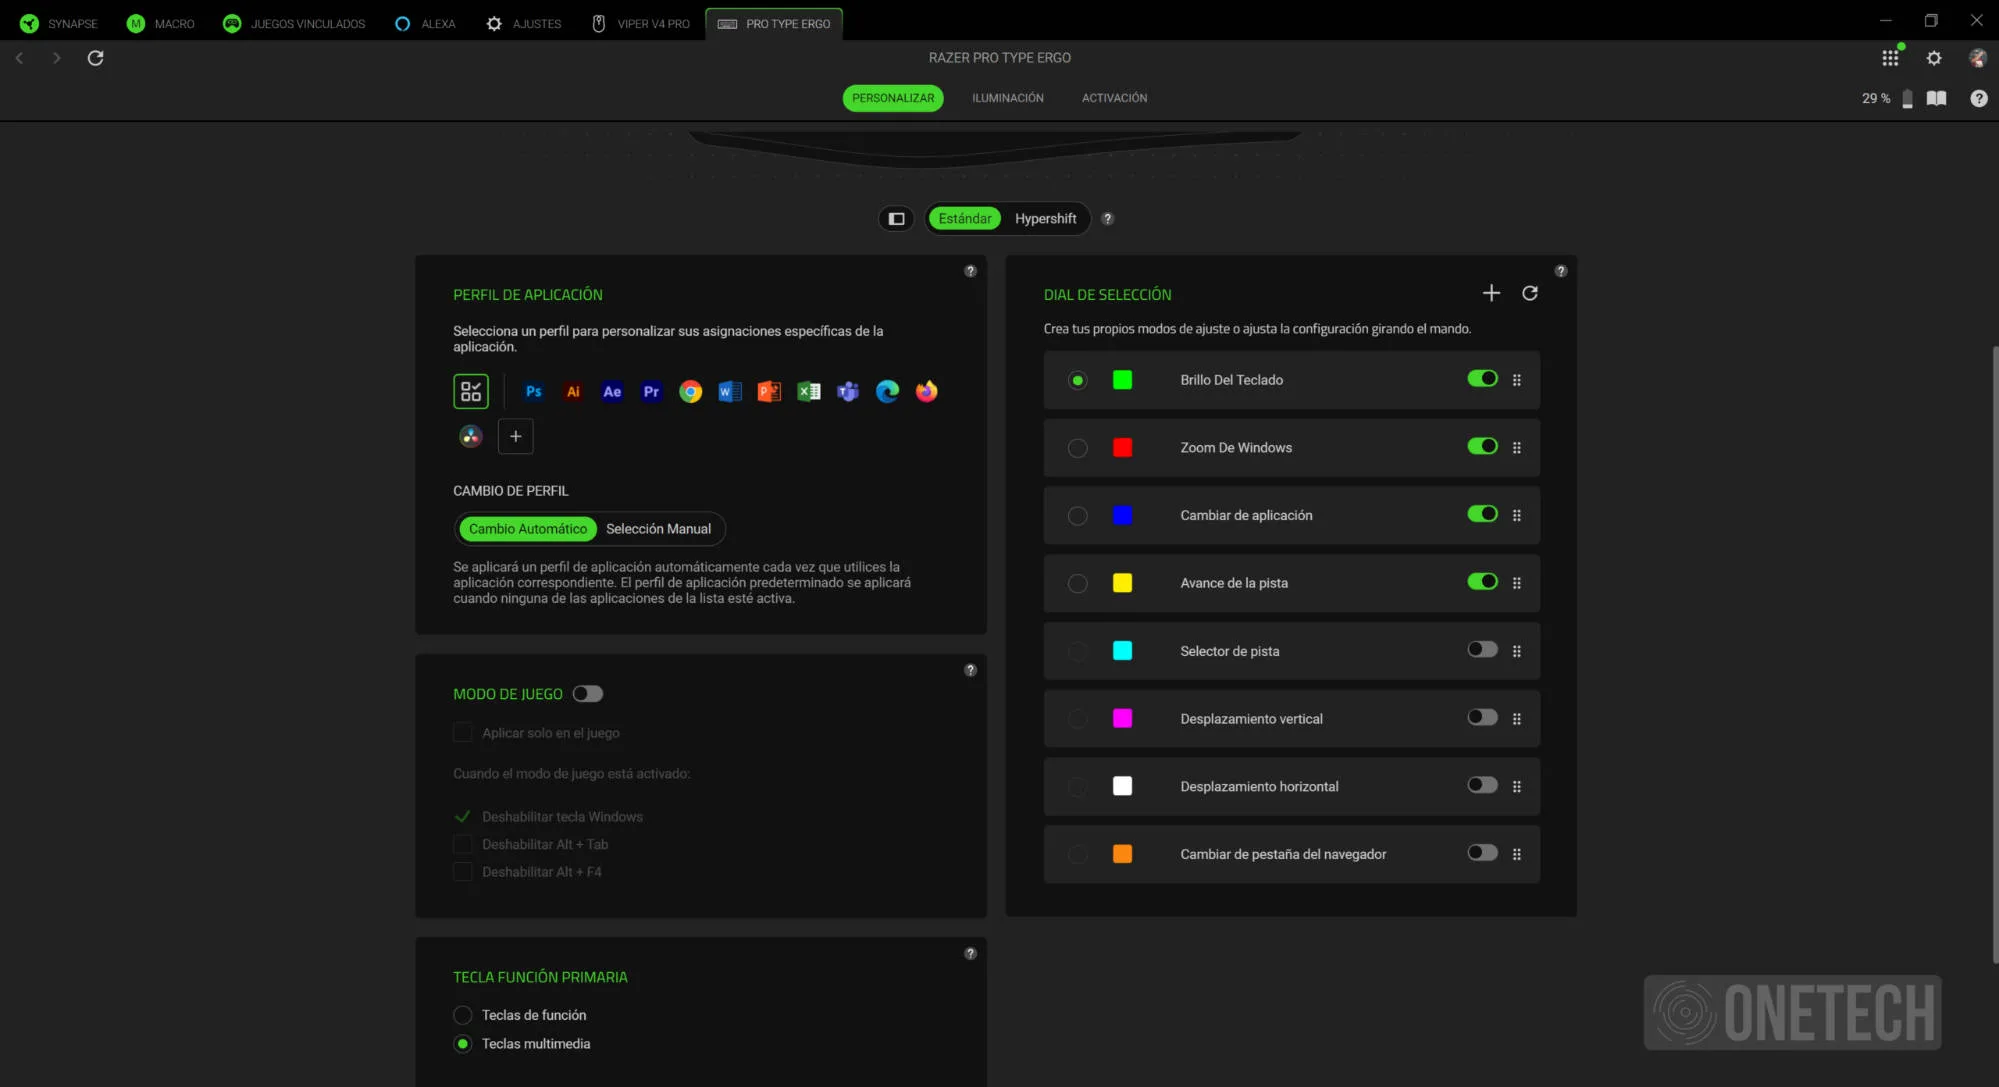
Task: Select the Firefox application profile
Action: point(927,392)
